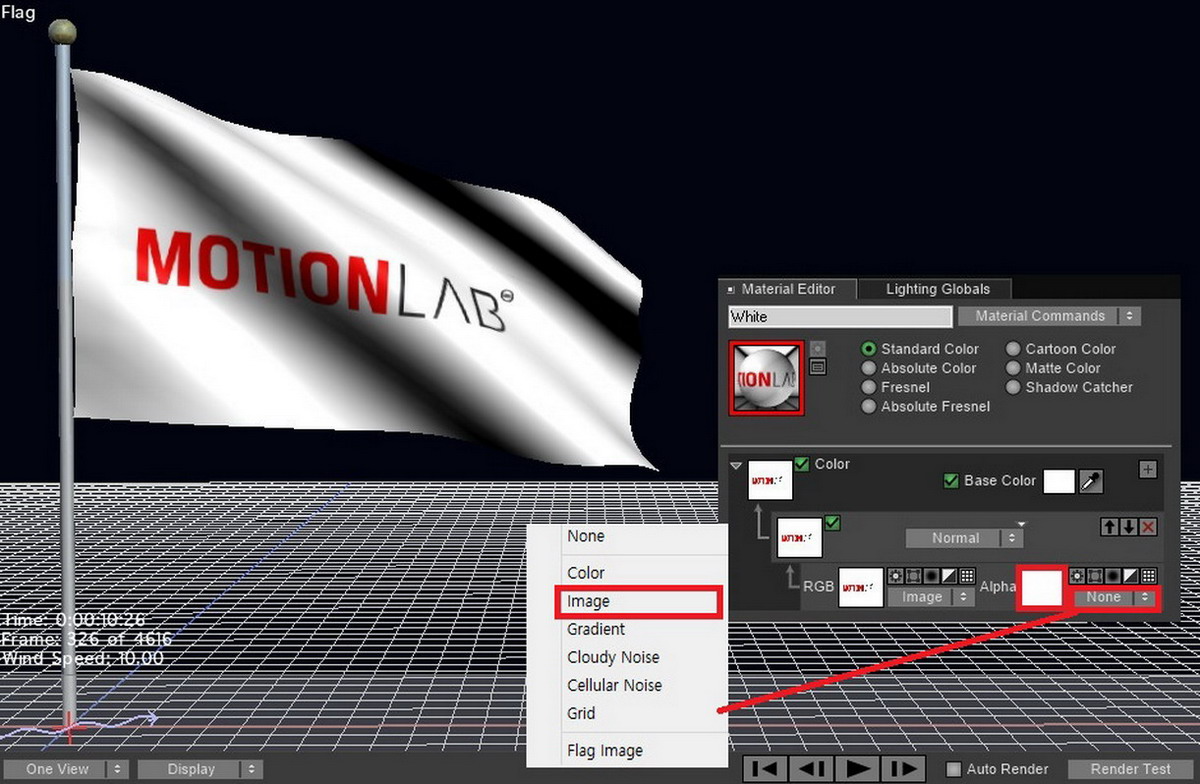Image resolution: width=1200 pixels, height=784 pixels.
Task: Select Standard Color radio button
Action: (x=869, y=349)
